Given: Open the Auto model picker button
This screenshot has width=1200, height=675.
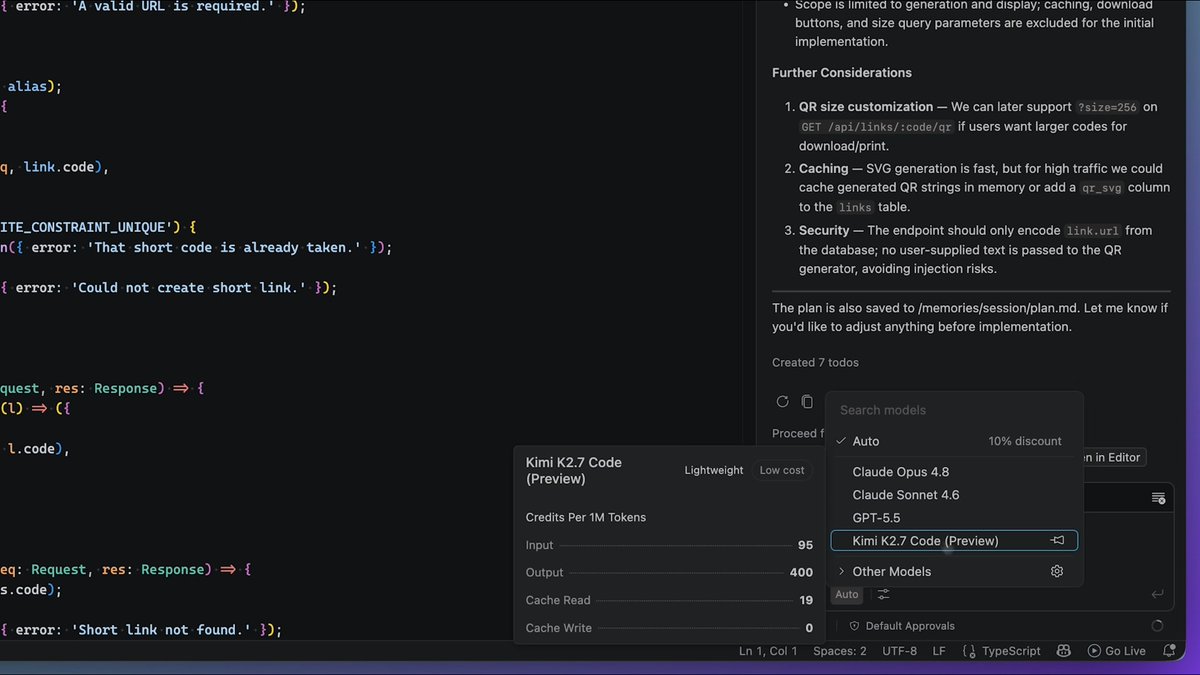Looking at the screenshot, I should tap(847, 594).
